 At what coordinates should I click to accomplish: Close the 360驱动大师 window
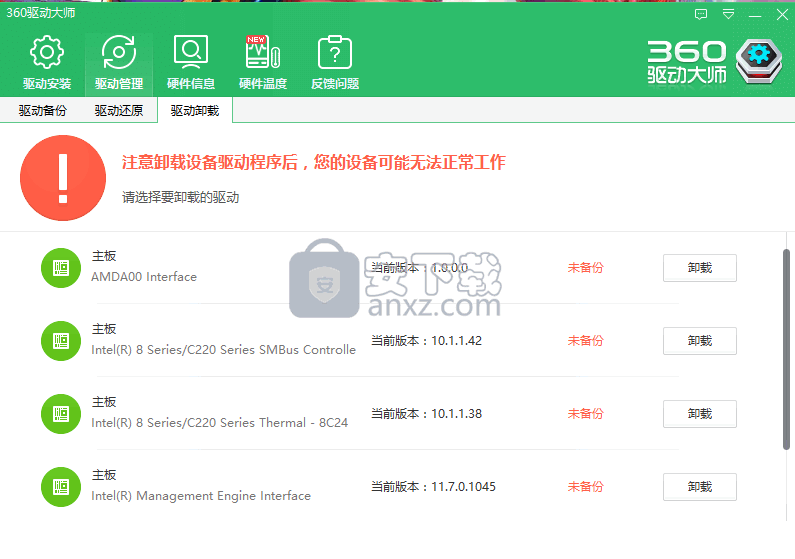[x=782, y=15]
